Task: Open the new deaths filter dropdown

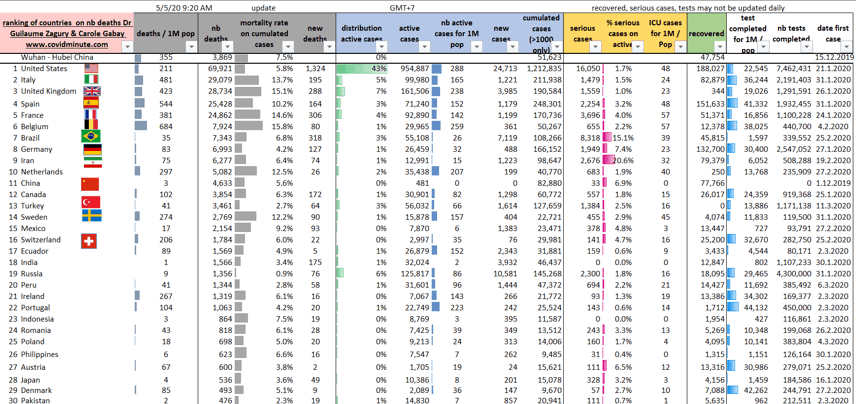Action: pos(329,47)
